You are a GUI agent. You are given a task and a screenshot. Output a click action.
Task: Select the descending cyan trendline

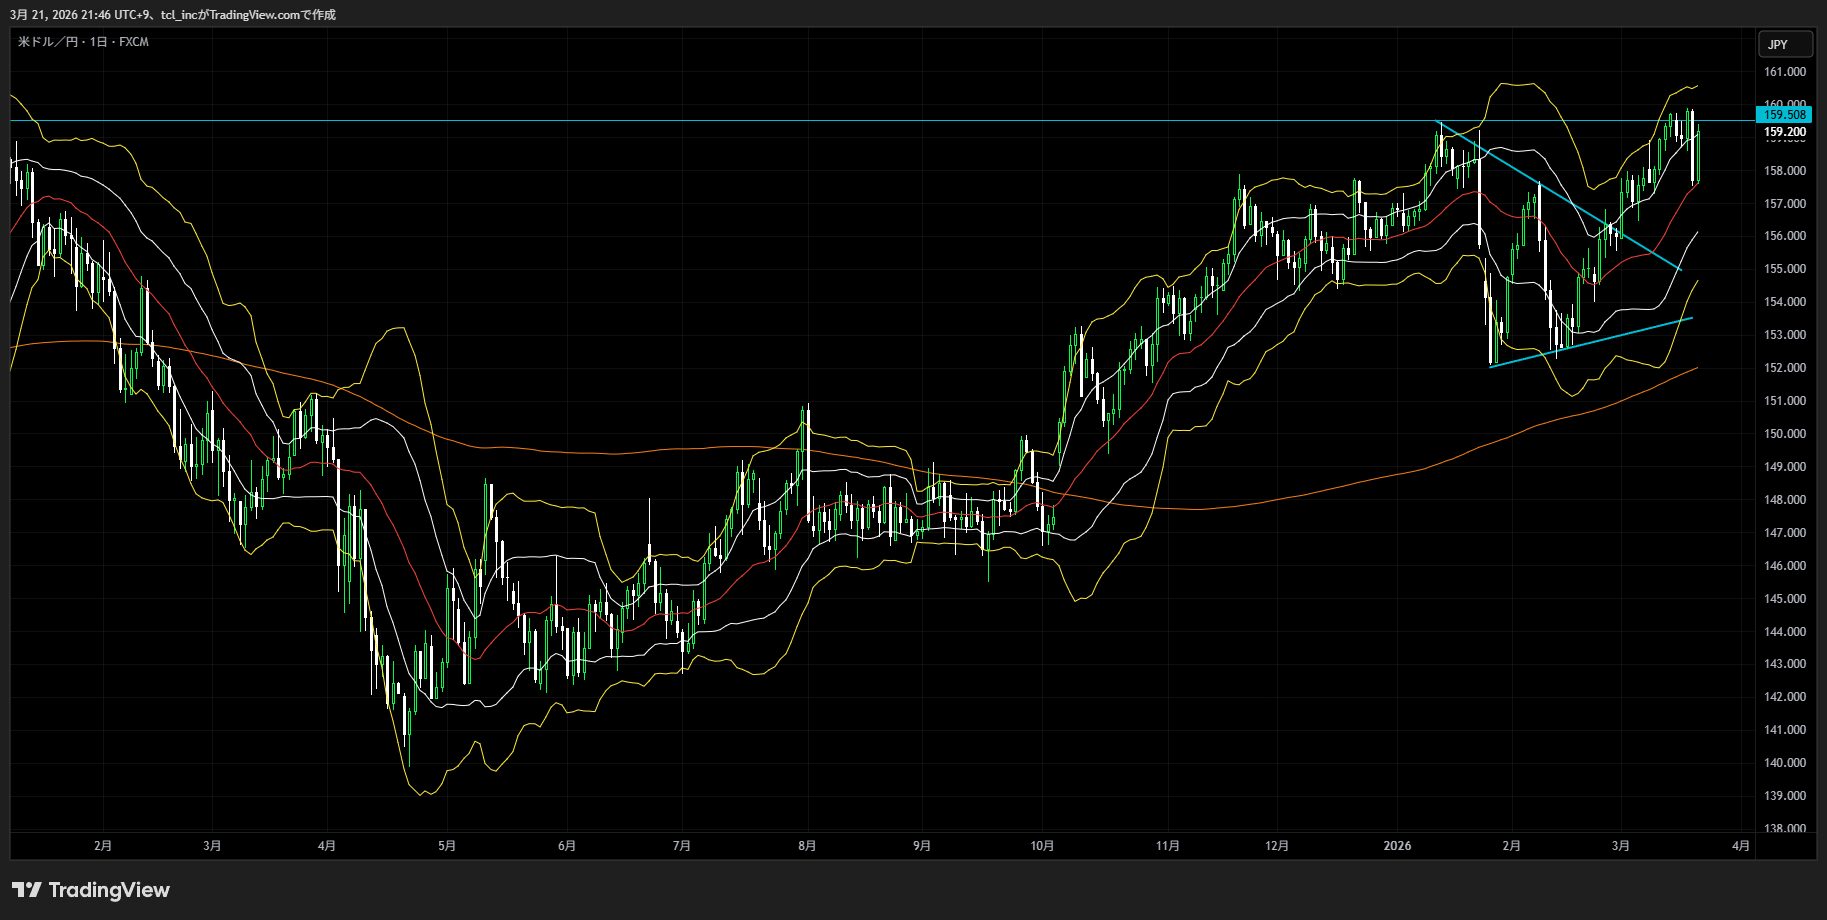click(1560, 197)
